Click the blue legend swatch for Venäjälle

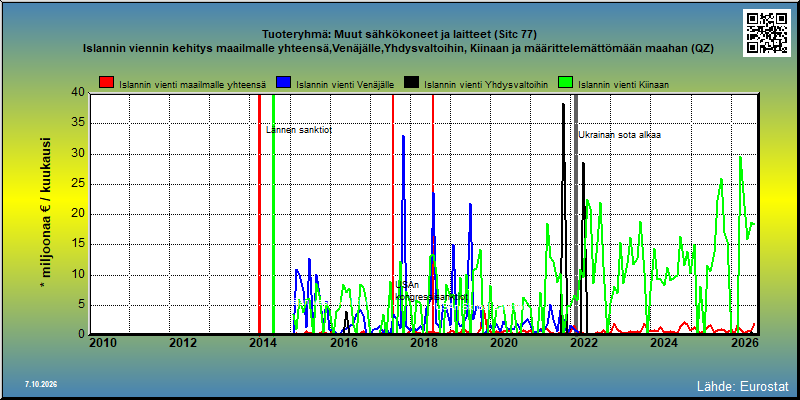point(284,83)
